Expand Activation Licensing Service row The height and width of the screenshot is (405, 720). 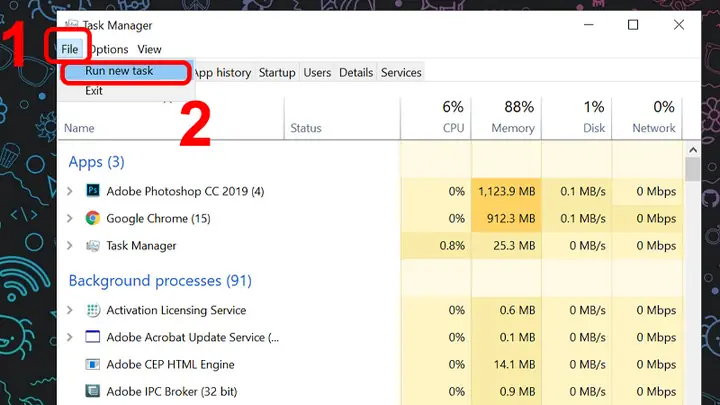[x=70, y=310]
